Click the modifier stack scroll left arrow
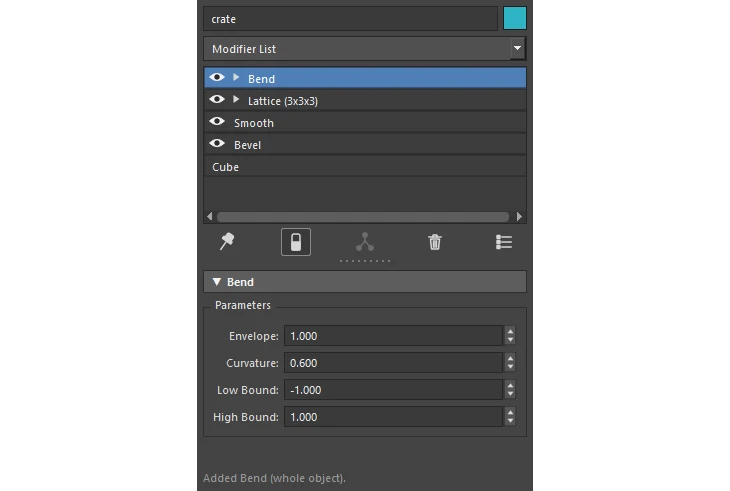Image resolution: width=730 pixels, height=491 pixels. [210, 216]
